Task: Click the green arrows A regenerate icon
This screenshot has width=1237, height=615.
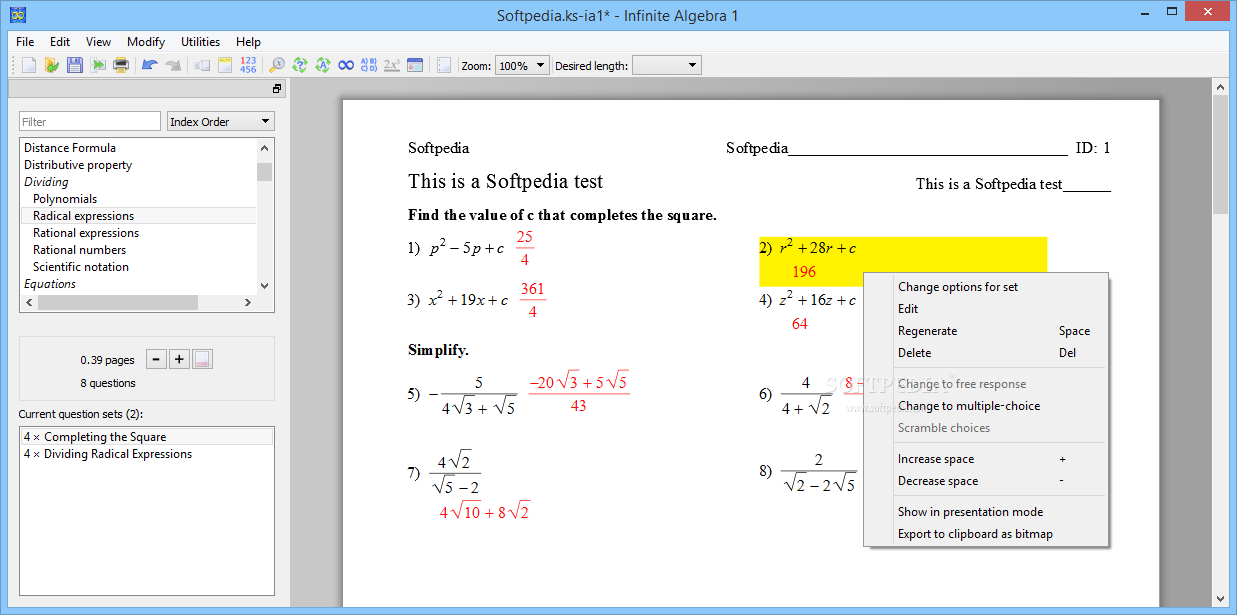Action: (322, 65)
